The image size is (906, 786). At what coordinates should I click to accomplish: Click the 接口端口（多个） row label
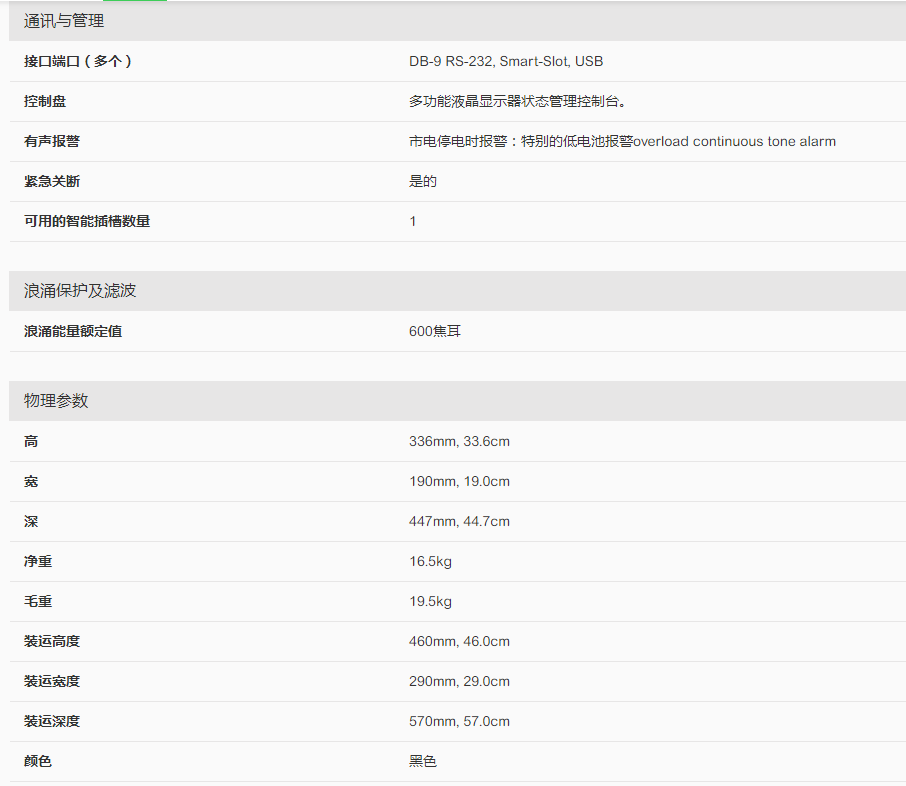coord(78,61)
